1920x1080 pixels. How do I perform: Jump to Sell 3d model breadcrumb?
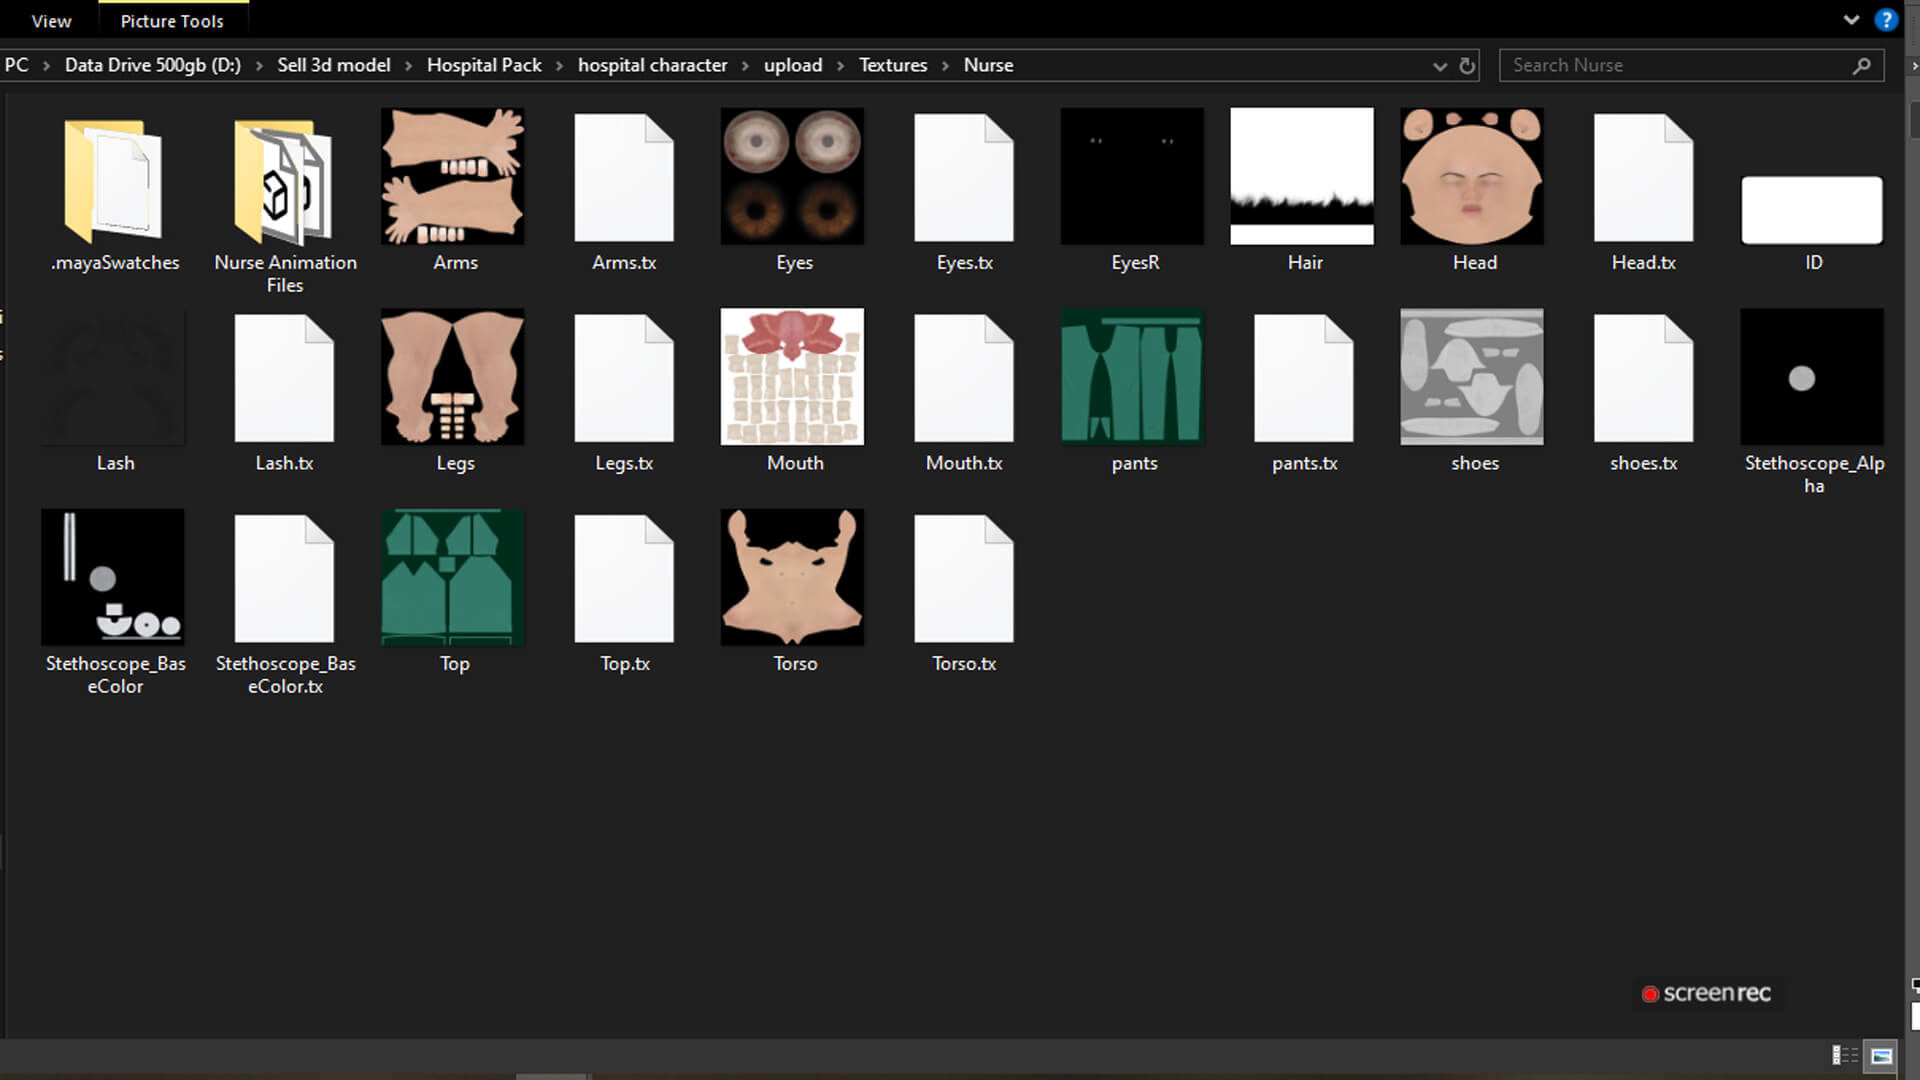coord(334,65)
